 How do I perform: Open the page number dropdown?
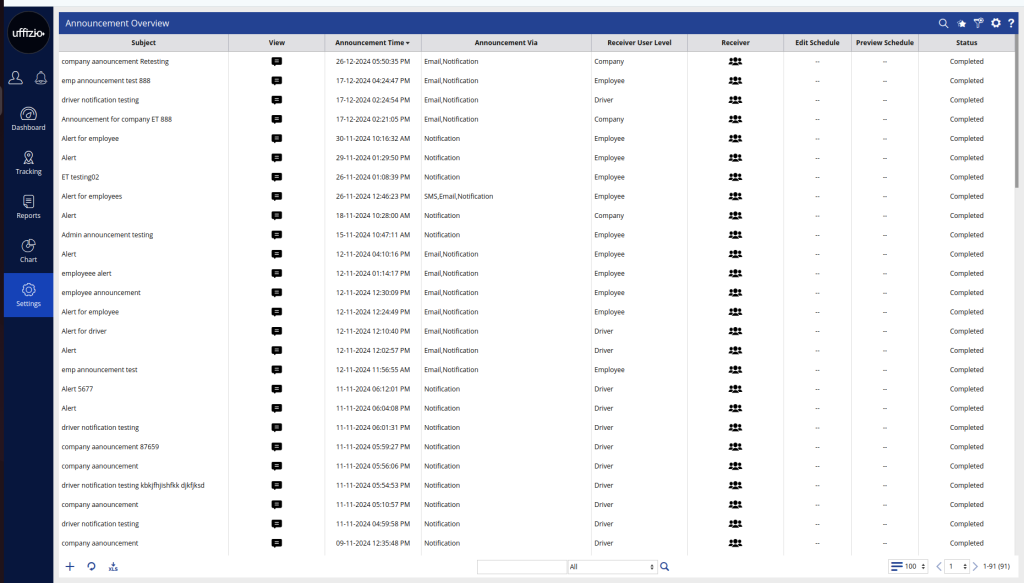pyautogui.click(x=958, y=567)
